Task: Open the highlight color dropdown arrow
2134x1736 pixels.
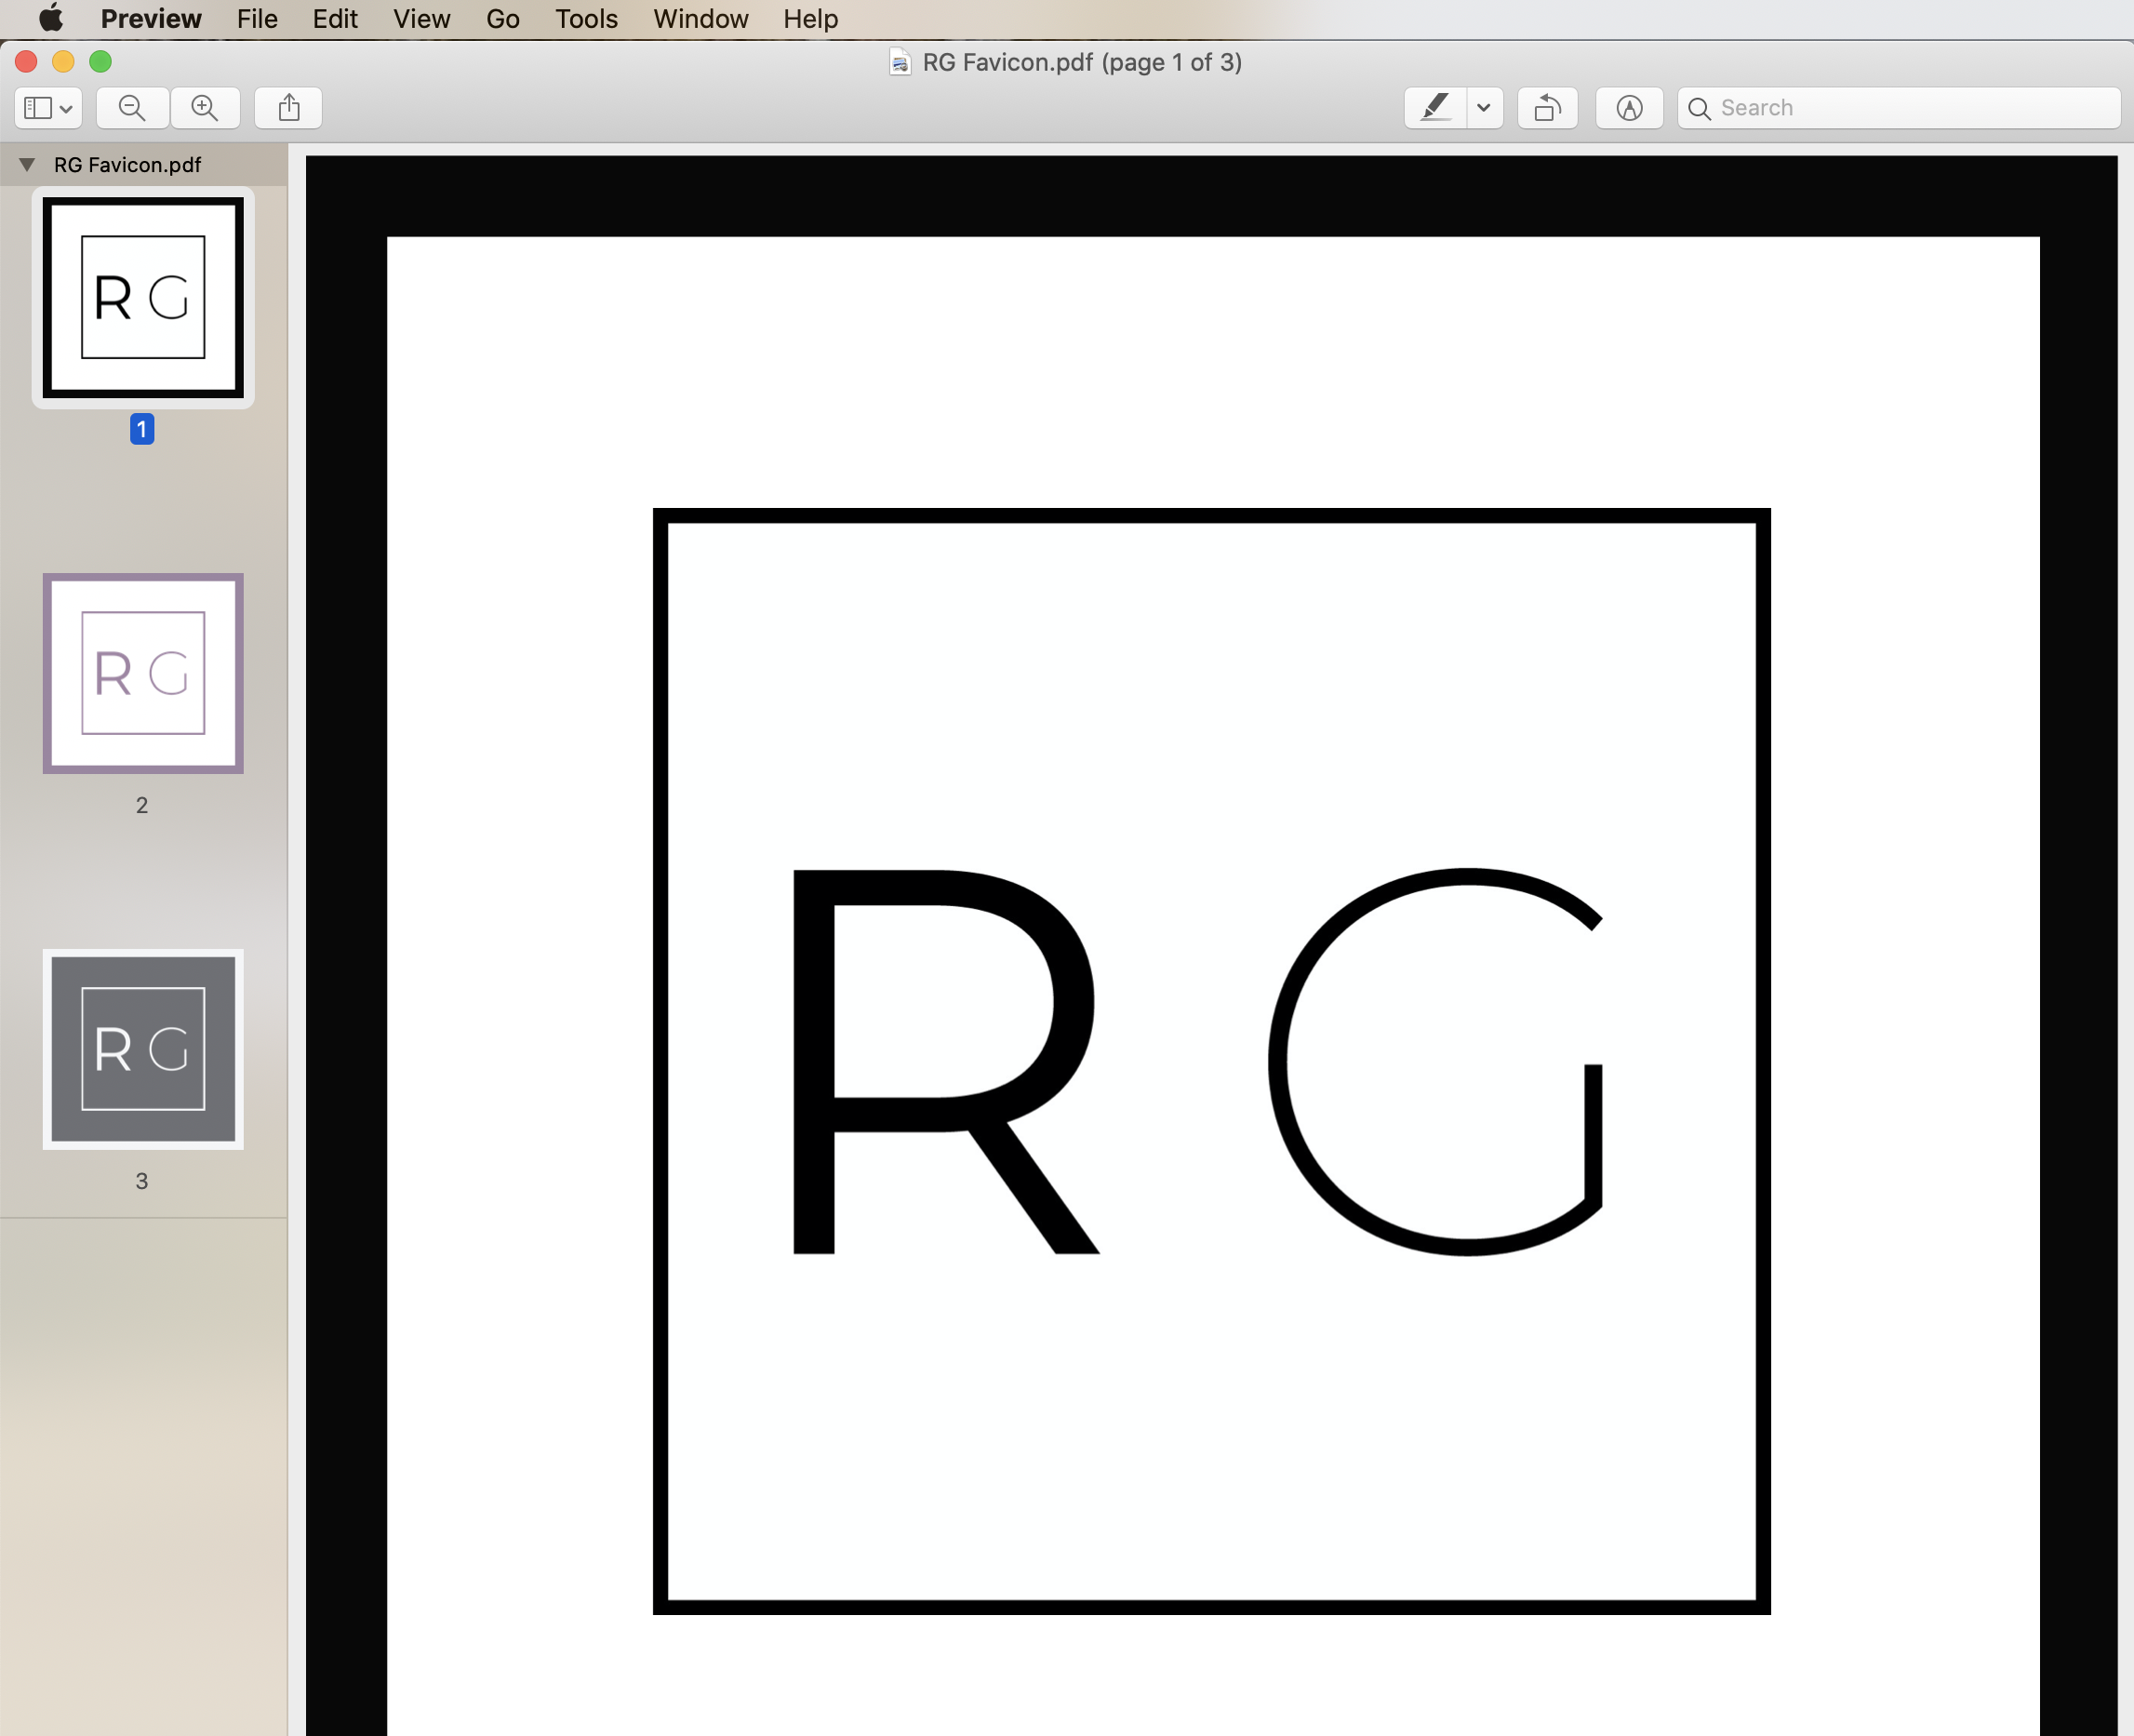Action: (1484, 108)
